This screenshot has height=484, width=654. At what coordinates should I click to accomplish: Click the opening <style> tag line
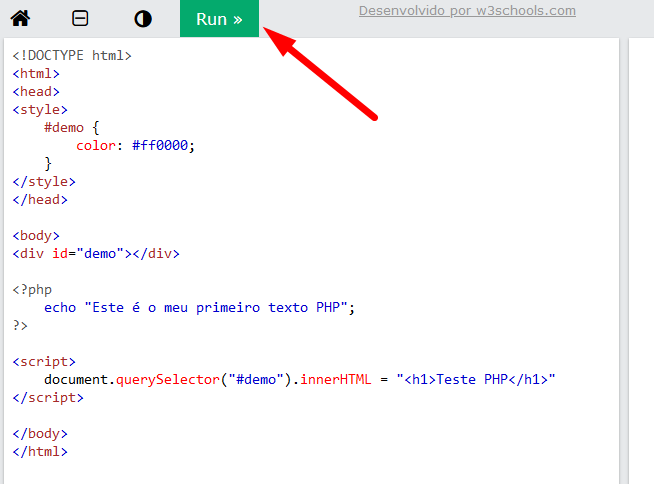[x=40, y=109]
